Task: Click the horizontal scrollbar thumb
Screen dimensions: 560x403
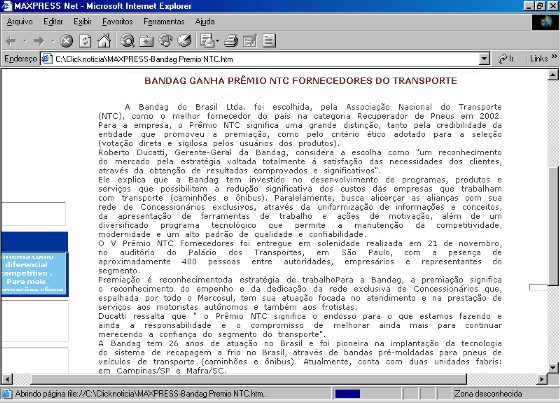Action: (x=249, y=379)
